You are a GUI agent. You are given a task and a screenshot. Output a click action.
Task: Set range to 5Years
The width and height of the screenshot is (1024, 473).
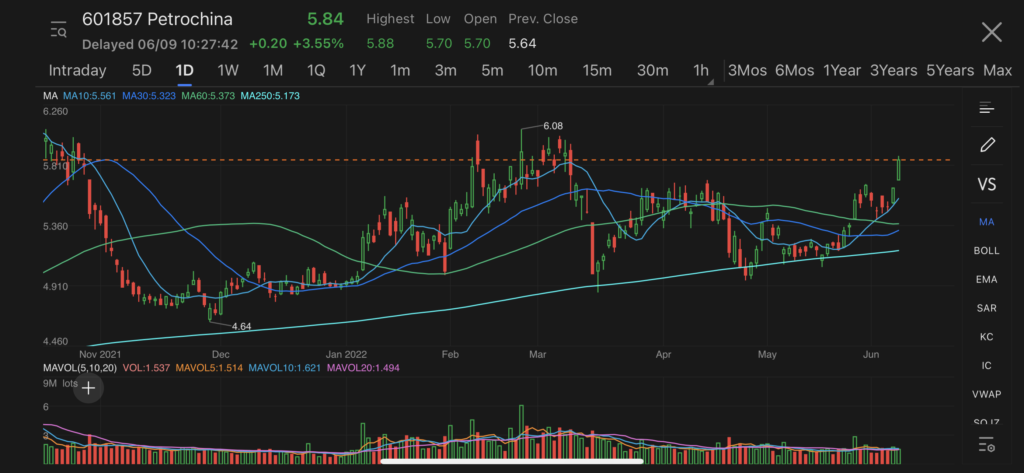point(950,71)
